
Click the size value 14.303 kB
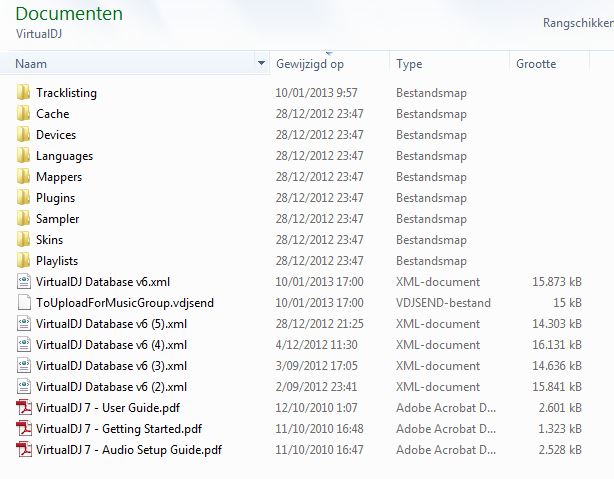pyautogui.click(x=557, y=324)
